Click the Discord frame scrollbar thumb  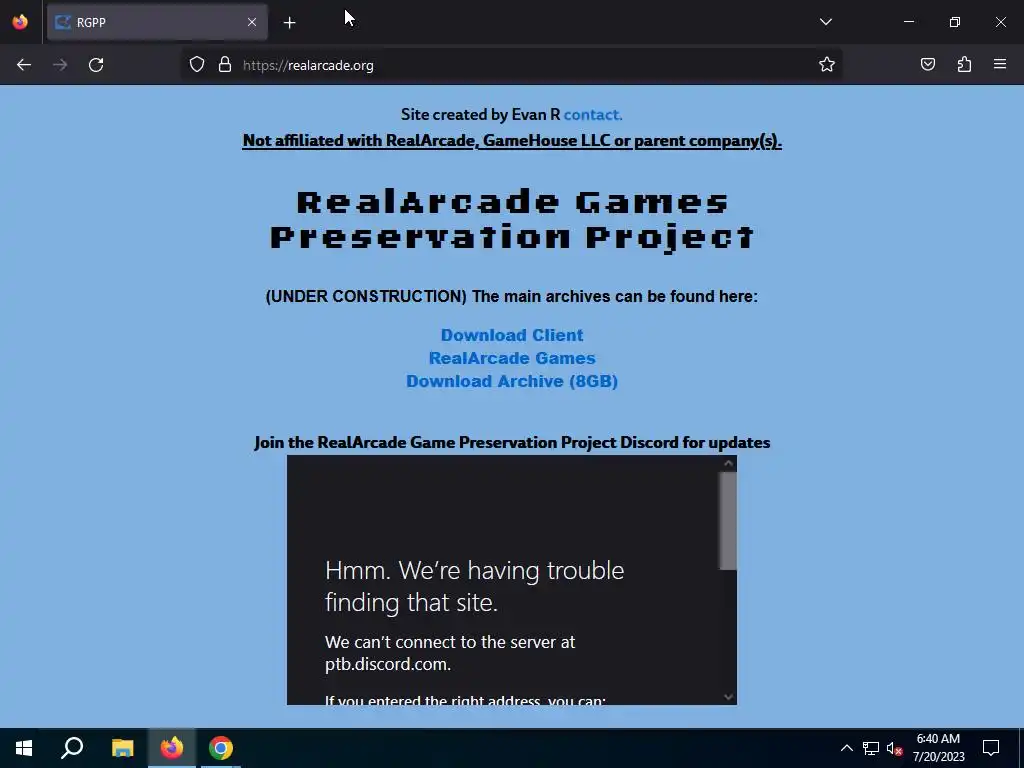point(728,521)
